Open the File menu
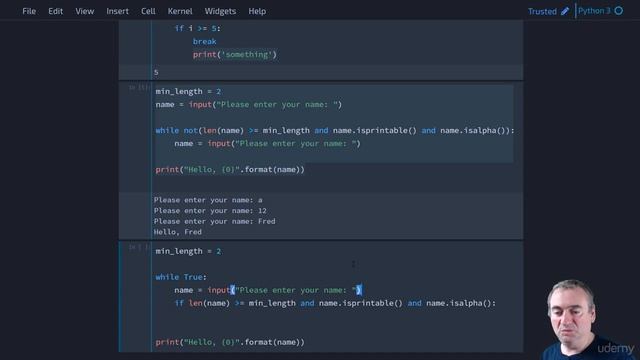Viewport: 640px width, 360px height. click(29, 11)
